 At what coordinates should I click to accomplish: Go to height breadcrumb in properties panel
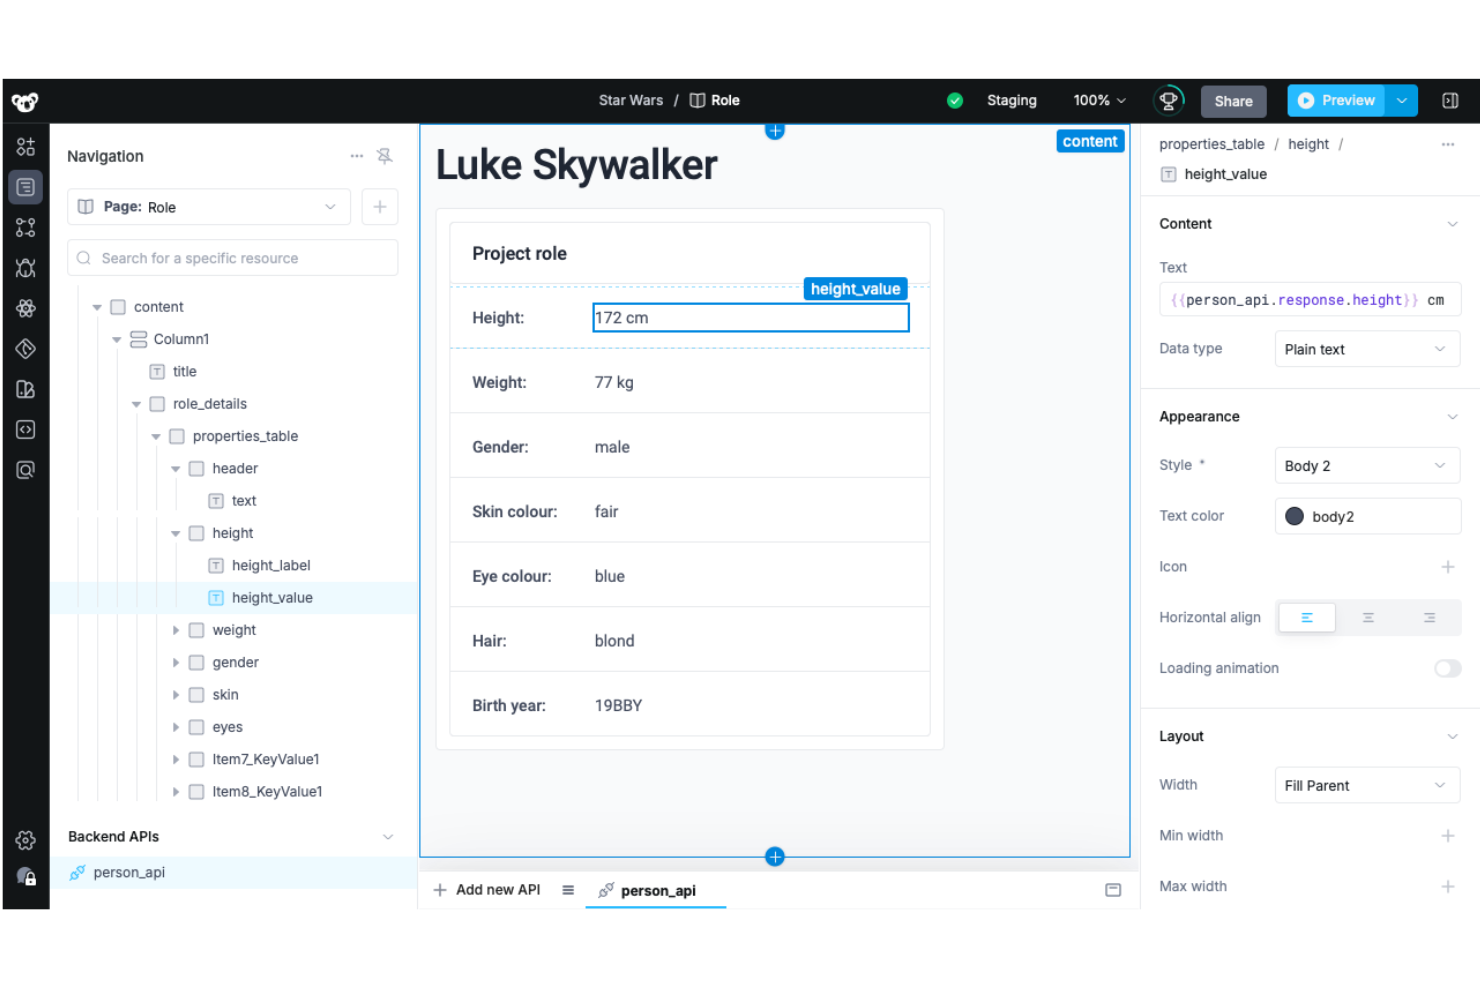click(x=1308, y=145)
